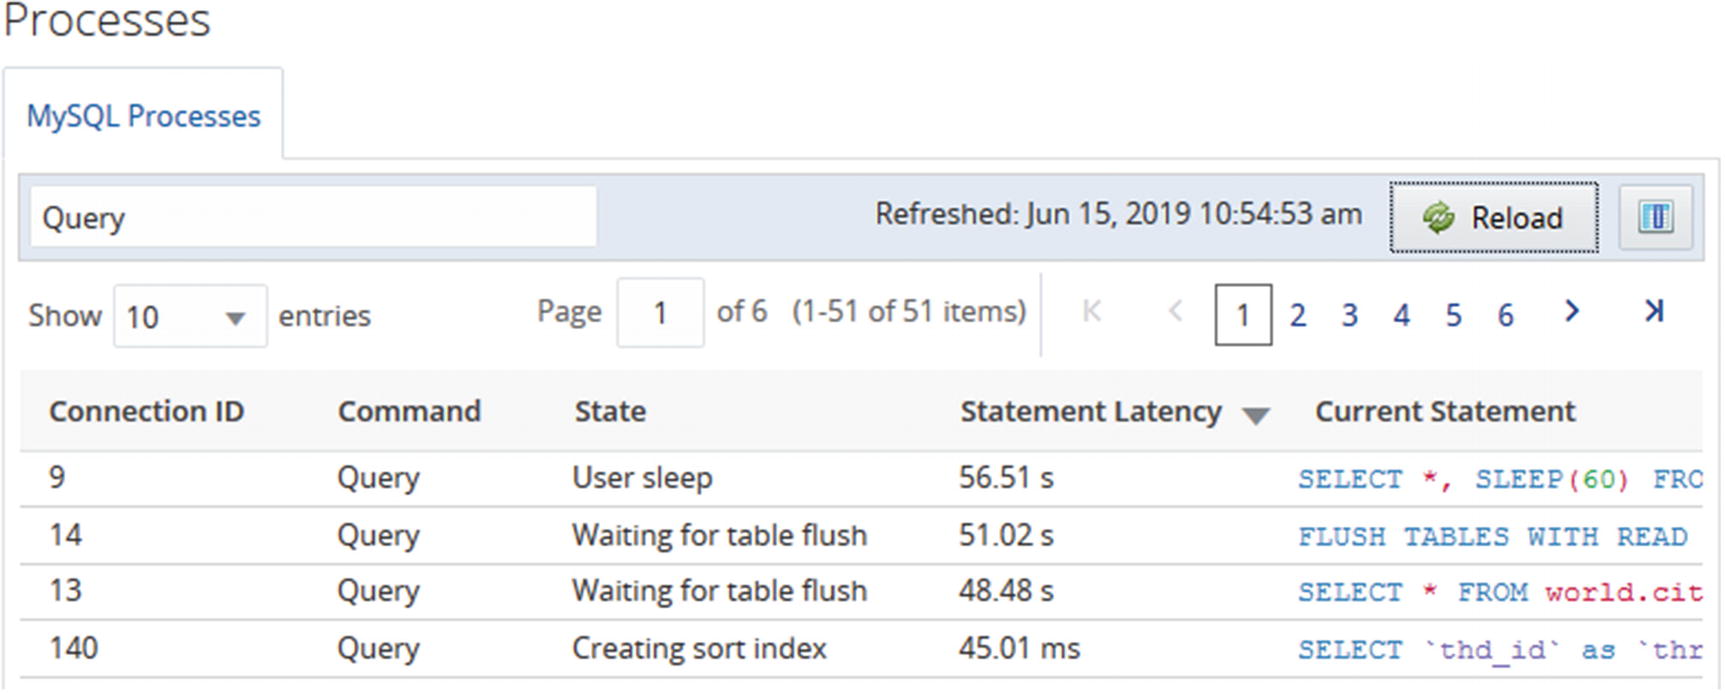Click the 45.01 ms latency value
Viewport: 1725px width, 694px height.
(x=1019, y=648)
